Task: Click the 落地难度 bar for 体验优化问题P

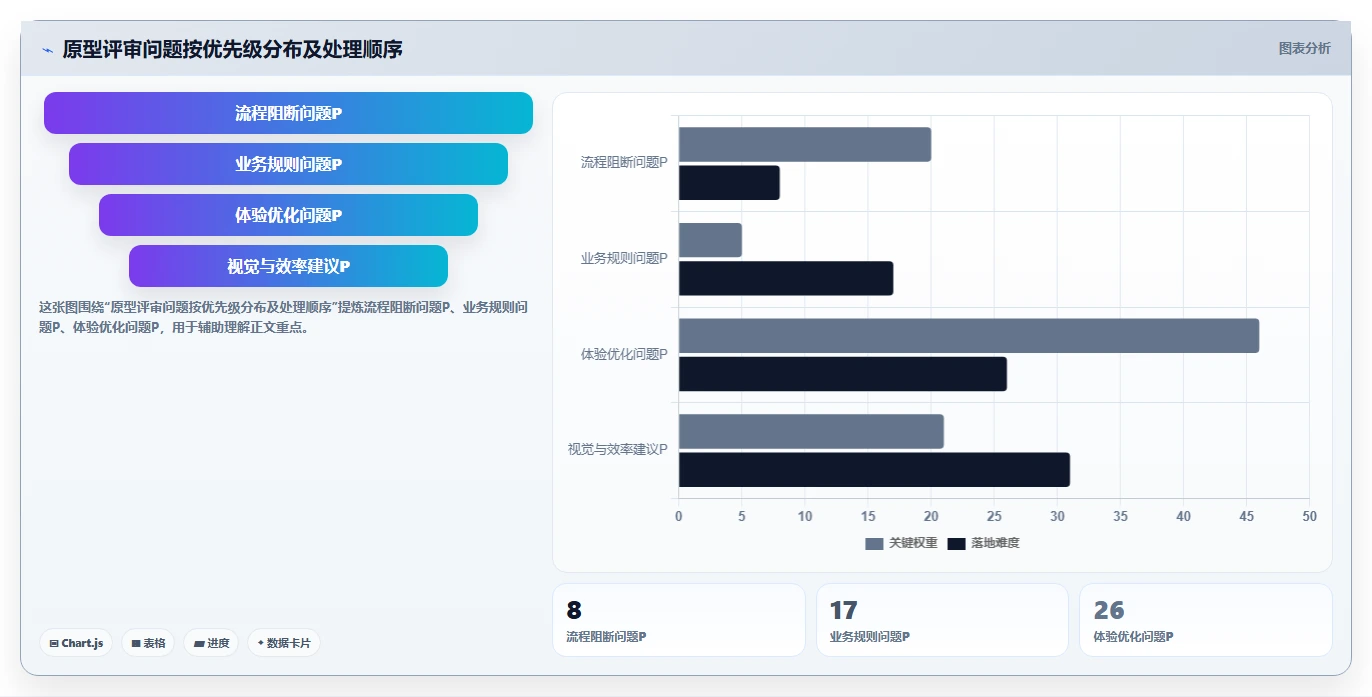Action: pos(843,374)
